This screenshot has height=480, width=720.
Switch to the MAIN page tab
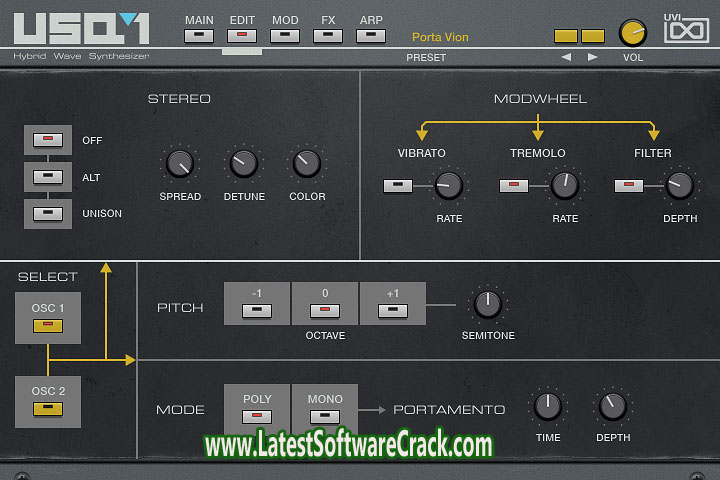[199, 35]
